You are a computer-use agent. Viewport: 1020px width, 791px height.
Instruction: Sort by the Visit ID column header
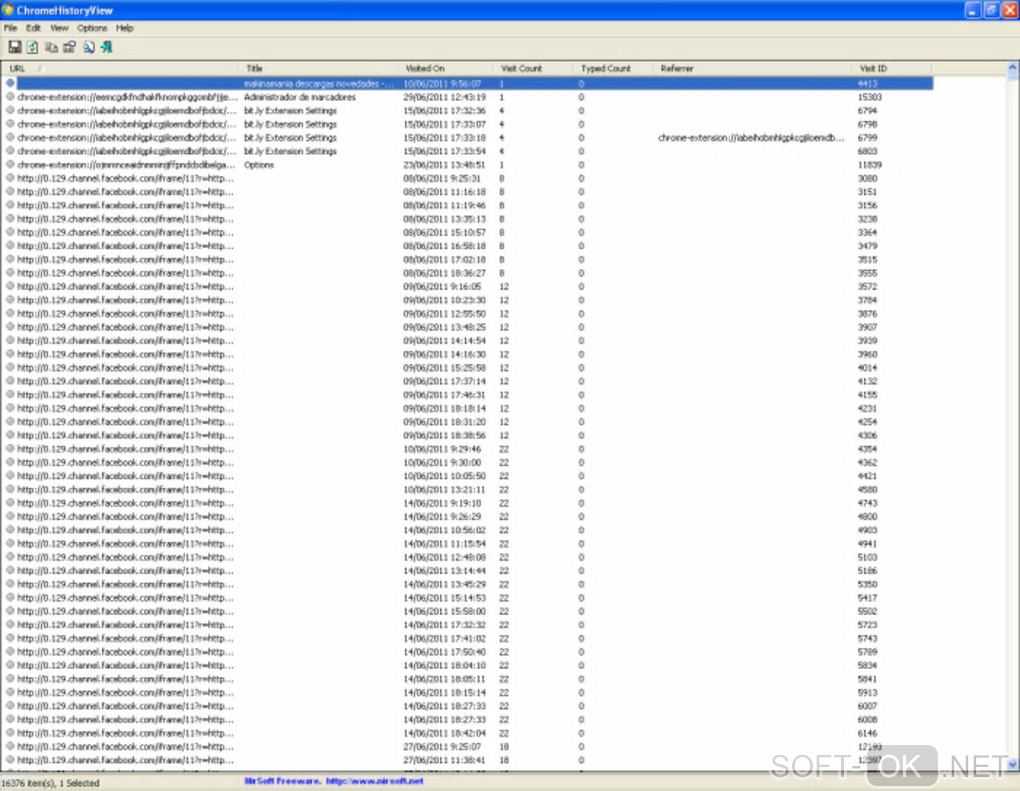coord(891,68)
